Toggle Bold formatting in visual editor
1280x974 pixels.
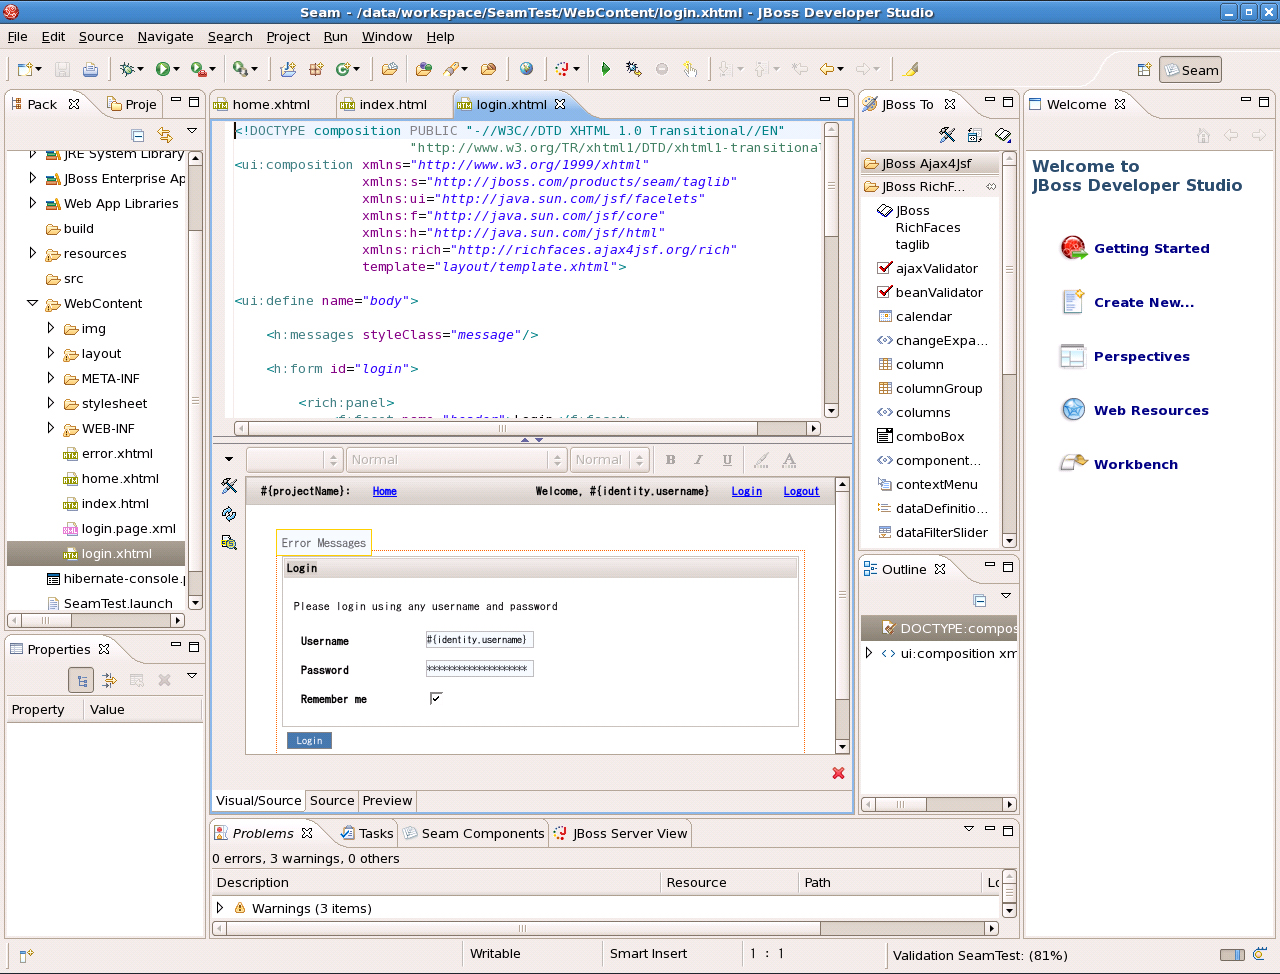(x=670, y=460)
